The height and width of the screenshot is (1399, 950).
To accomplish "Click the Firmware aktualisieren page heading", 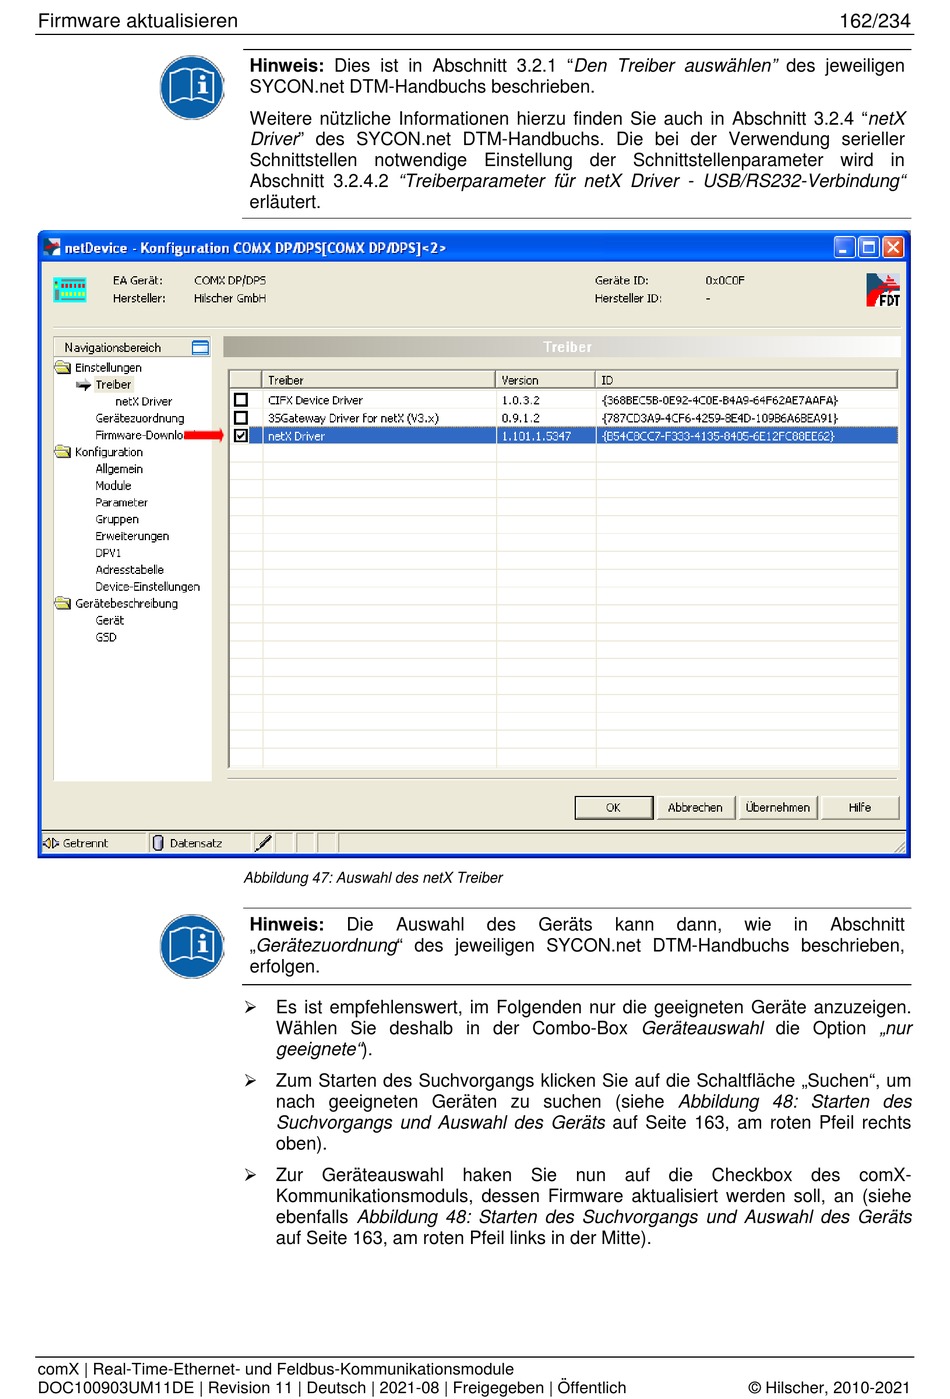I will pyautogui.click(x=138, y=20).
